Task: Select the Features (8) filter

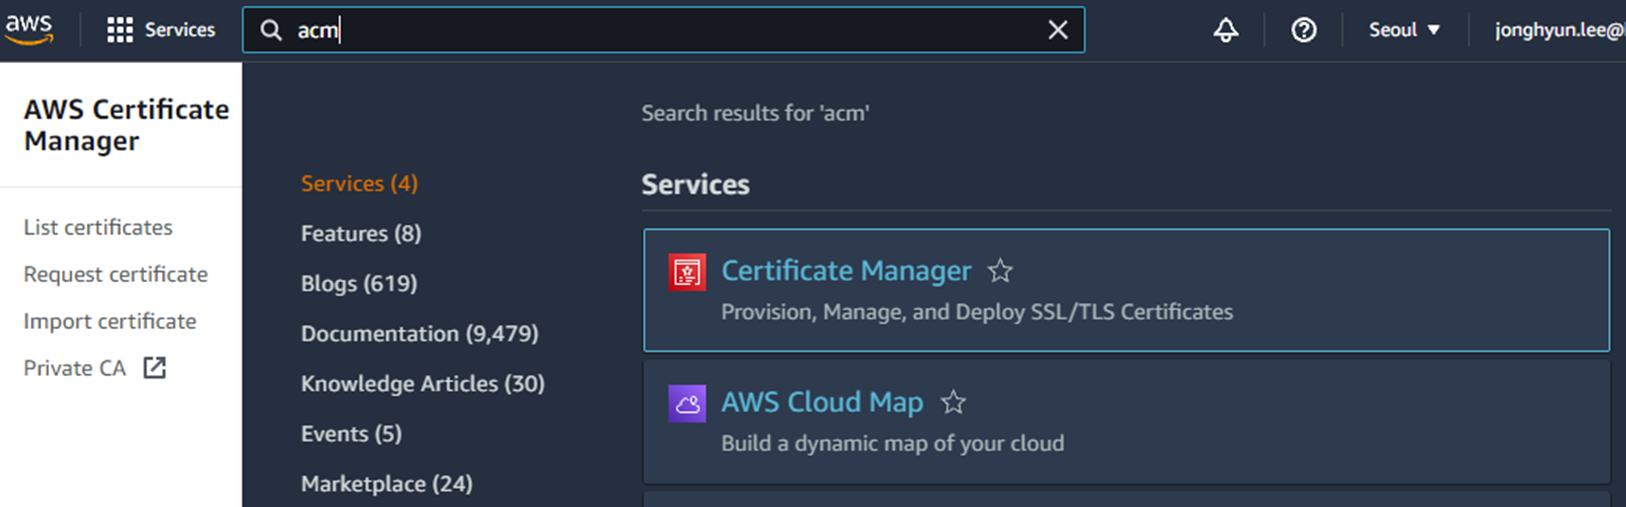Action: (361, 233)
